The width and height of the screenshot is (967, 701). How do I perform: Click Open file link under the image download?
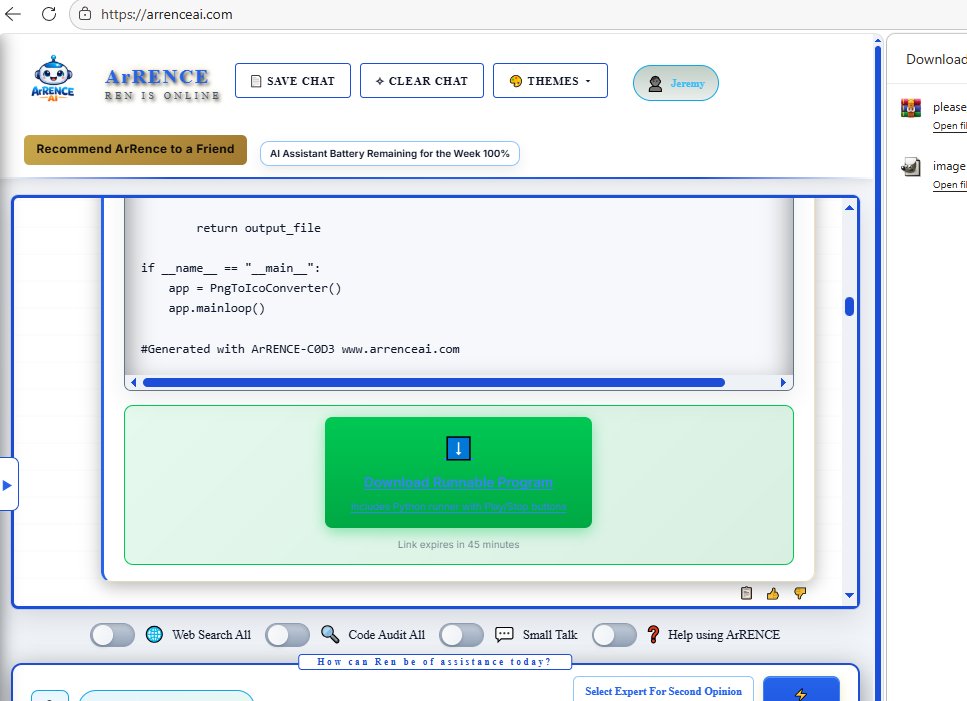coord(950,185)
